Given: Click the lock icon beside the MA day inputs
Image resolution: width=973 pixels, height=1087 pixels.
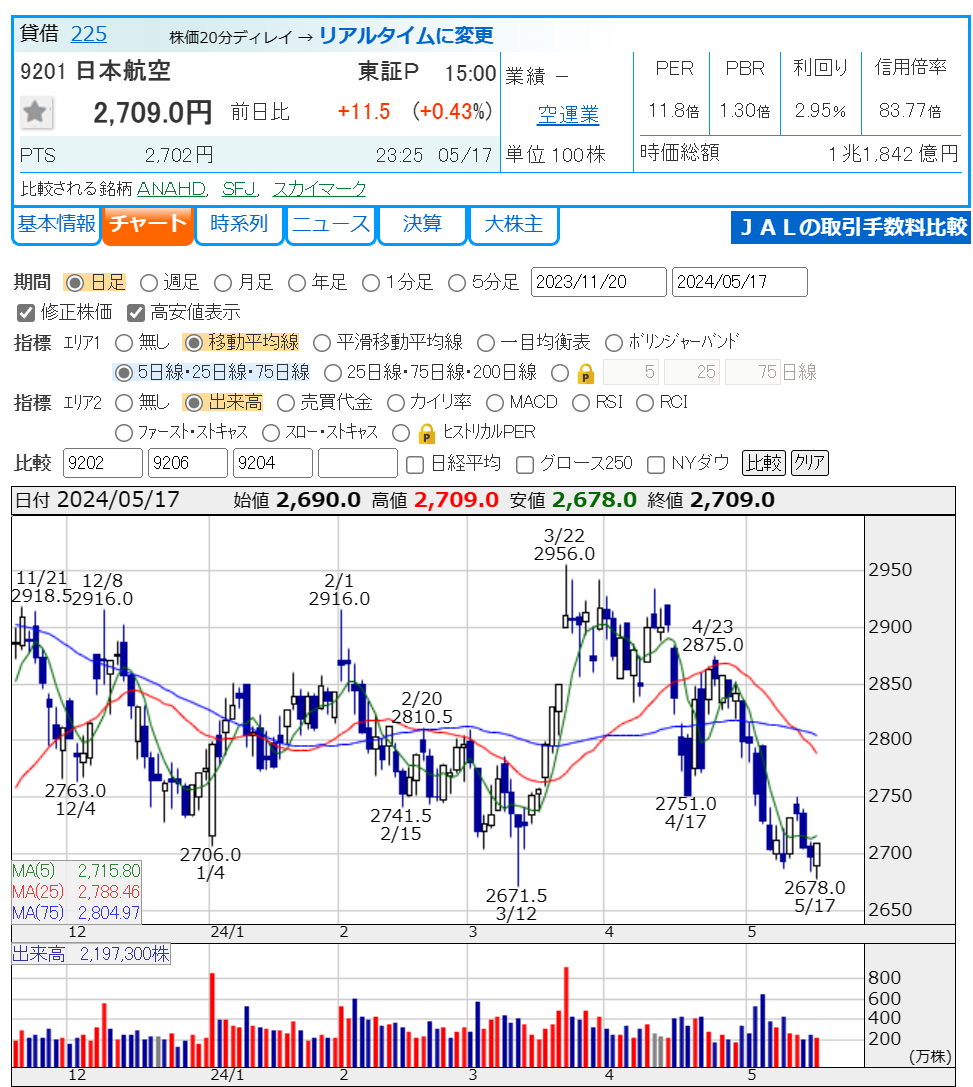Looking at the screenshot, I should click(586, 373).
